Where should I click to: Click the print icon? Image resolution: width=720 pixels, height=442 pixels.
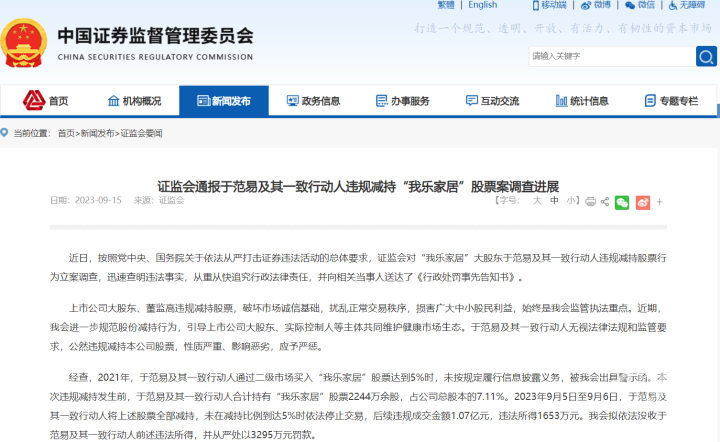pos(591,201)
